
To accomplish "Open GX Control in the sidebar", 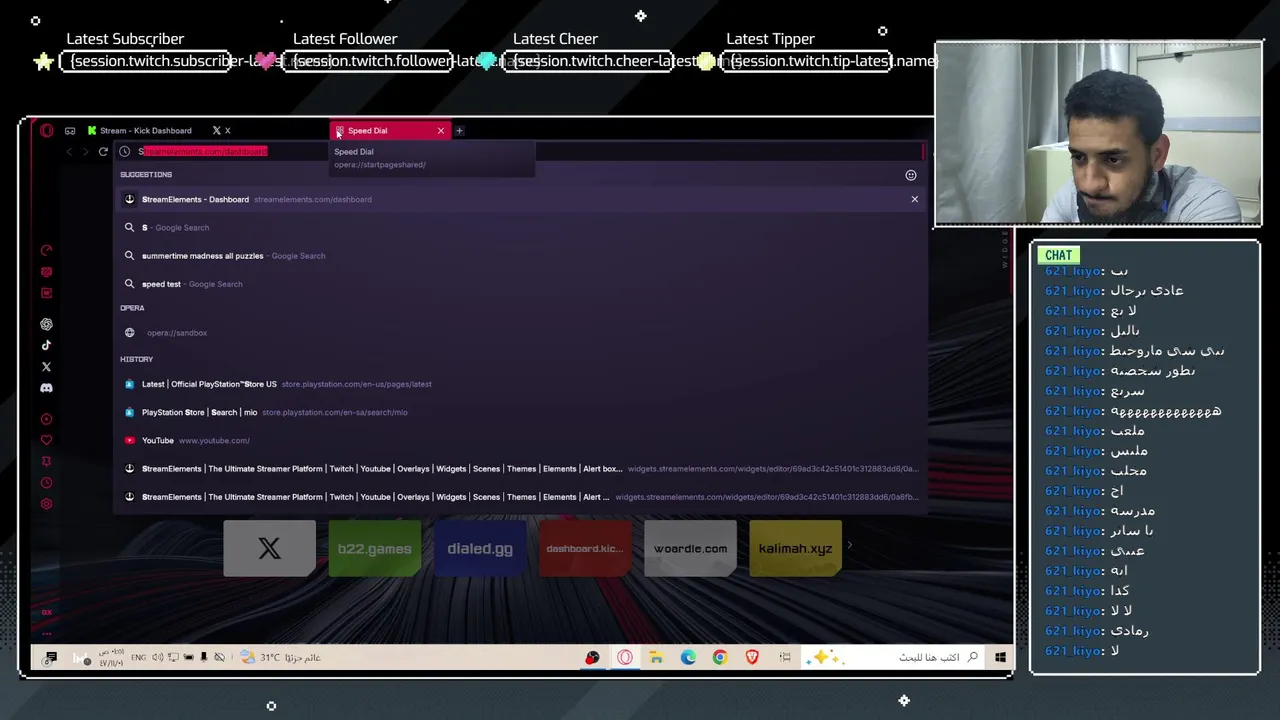I will [46, 250].
